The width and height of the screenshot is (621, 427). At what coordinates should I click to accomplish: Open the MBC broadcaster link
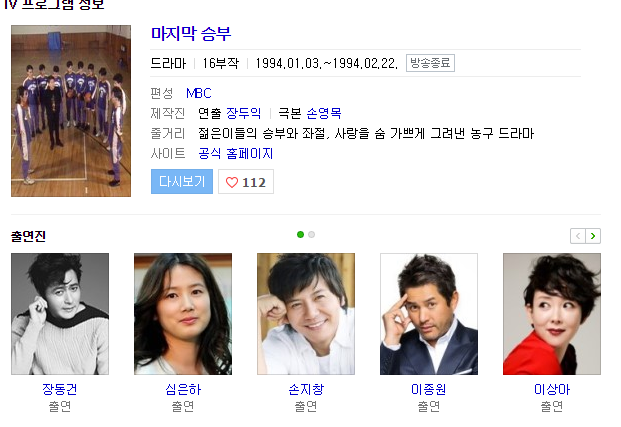199,93
